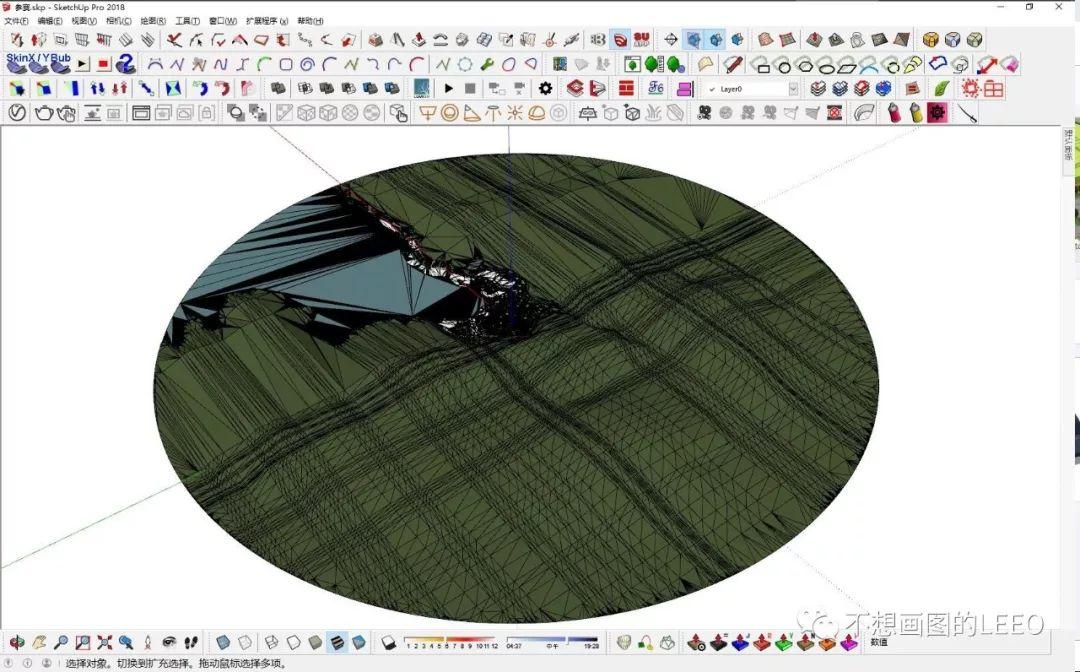Click the V-Ray spot light cone icon

[x=471, y=113]
